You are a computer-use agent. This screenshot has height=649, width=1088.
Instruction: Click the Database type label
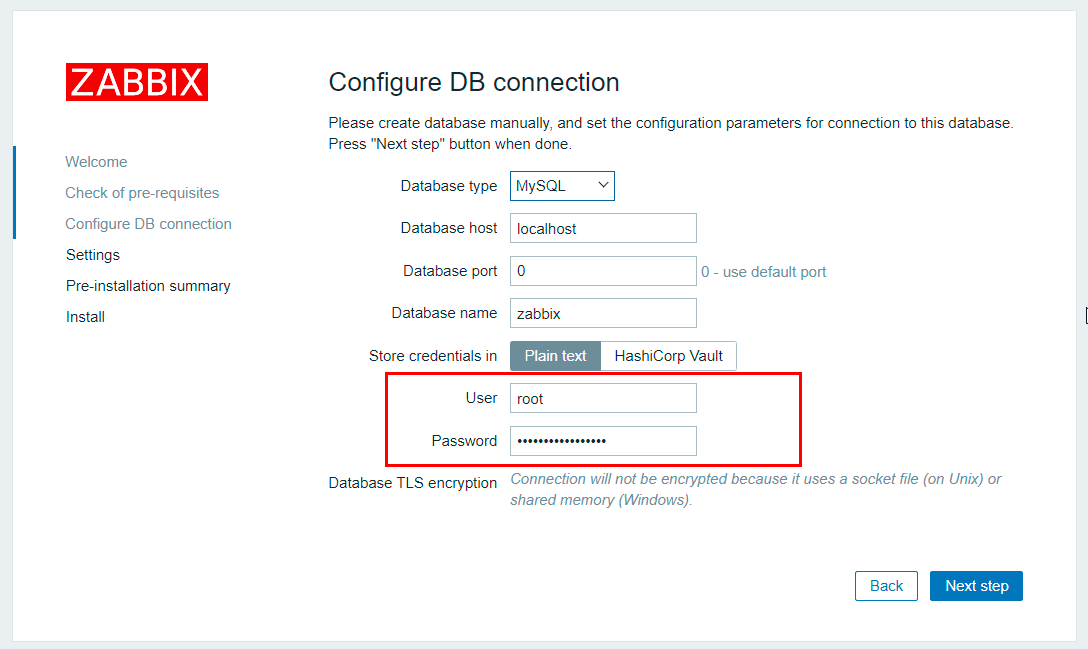(448, 186)
